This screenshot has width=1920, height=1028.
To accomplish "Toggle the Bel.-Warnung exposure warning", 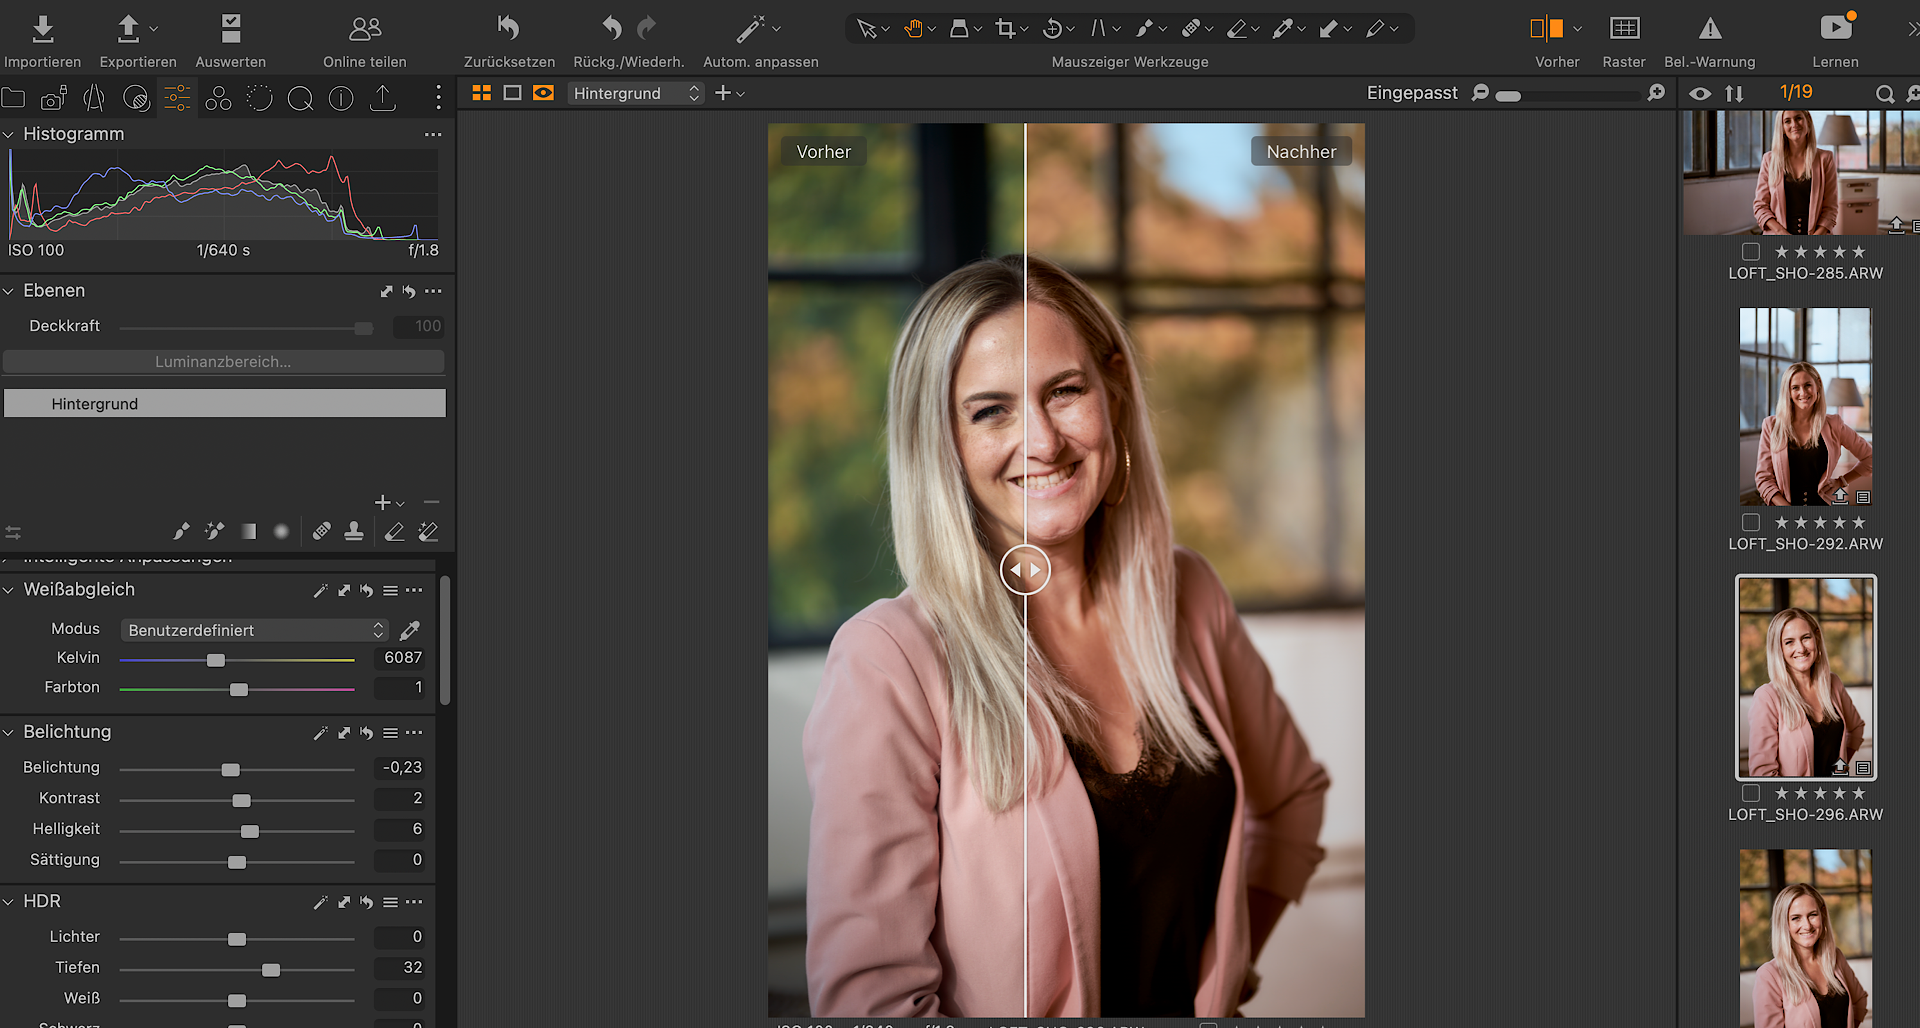I will point(1710,29).
